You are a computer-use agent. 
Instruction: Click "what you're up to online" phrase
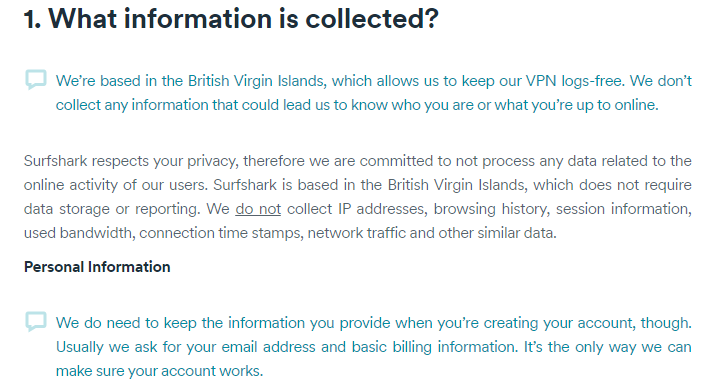tap(575, 105)
